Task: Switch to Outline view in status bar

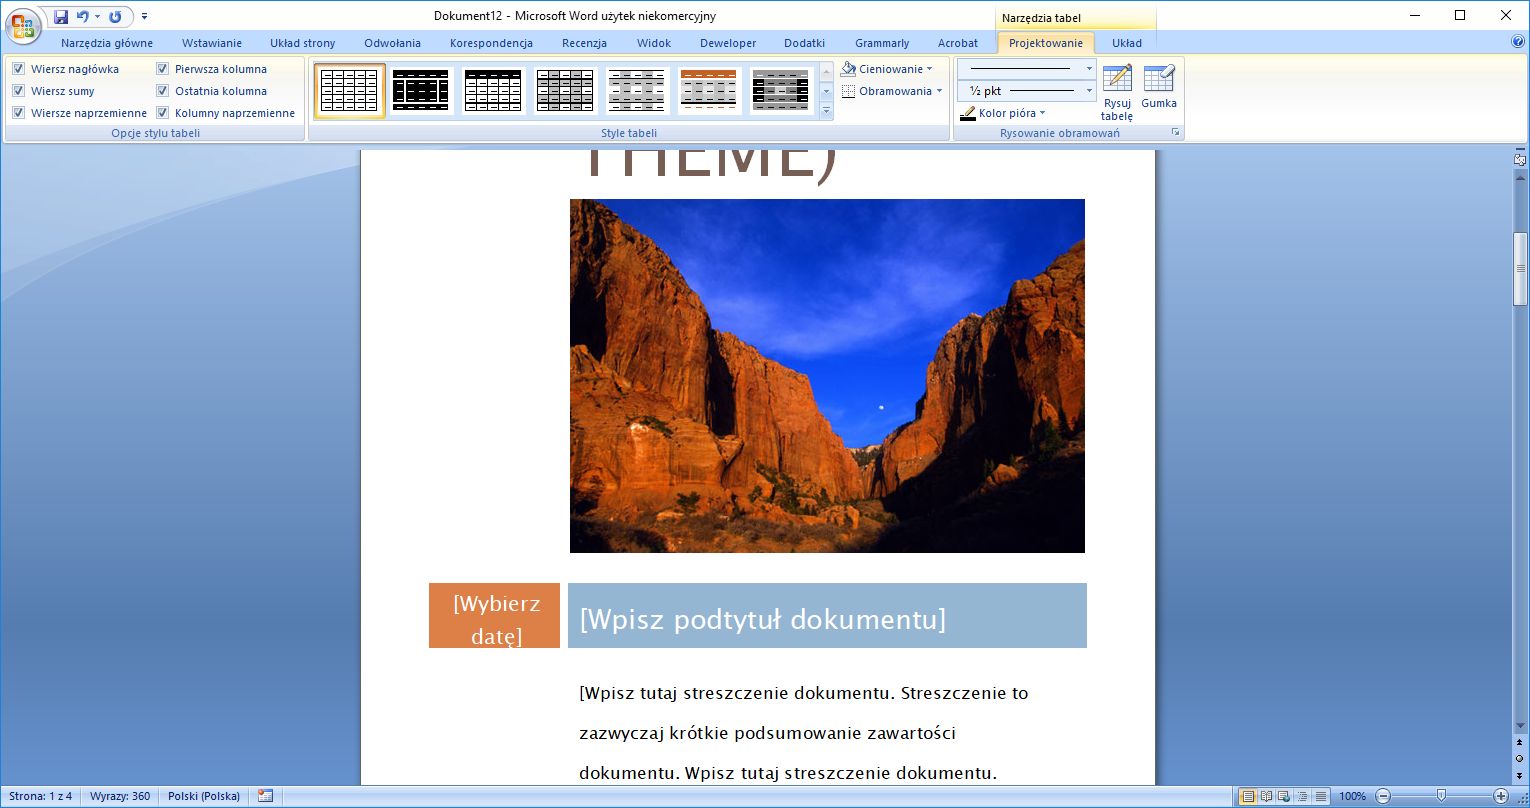Action: (1302, 796)
